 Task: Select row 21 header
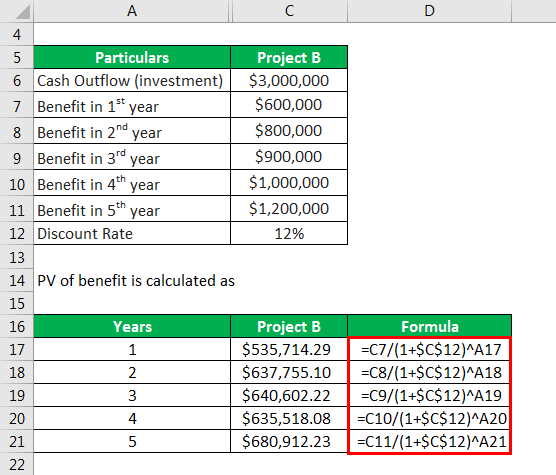tap(17, 441)
